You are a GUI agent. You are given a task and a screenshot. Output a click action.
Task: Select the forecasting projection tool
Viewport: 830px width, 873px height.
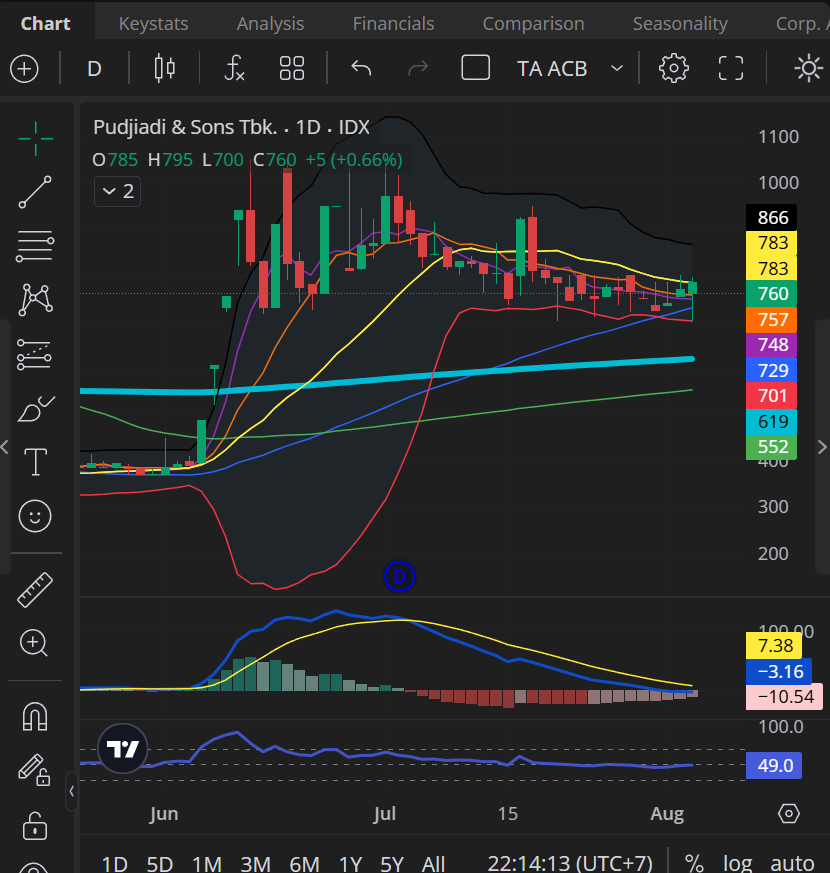(35, 354)
